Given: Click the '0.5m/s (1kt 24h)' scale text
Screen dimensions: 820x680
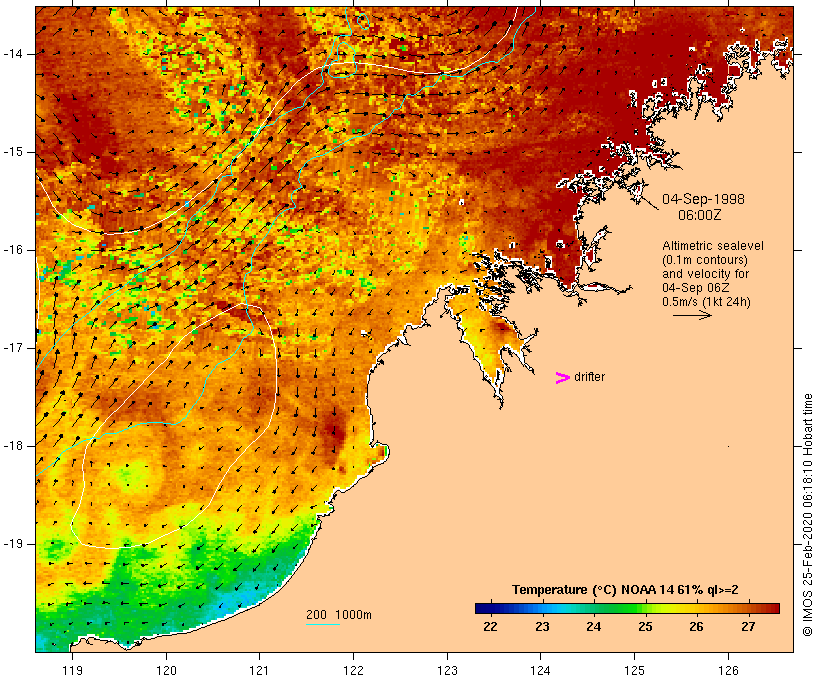Looking at the screenshot, I should pos(706,302).
